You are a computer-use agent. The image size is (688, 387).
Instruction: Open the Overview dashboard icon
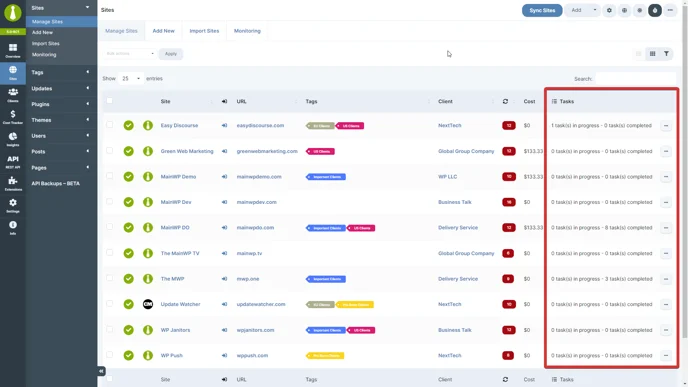point(13,50)
